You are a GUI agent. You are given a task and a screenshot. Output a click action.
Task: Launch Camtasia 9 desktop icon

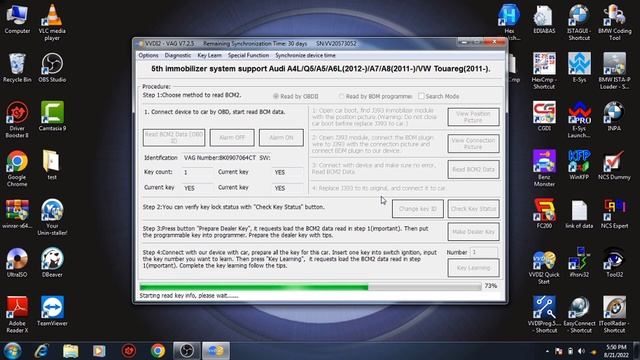pos(52,116)
